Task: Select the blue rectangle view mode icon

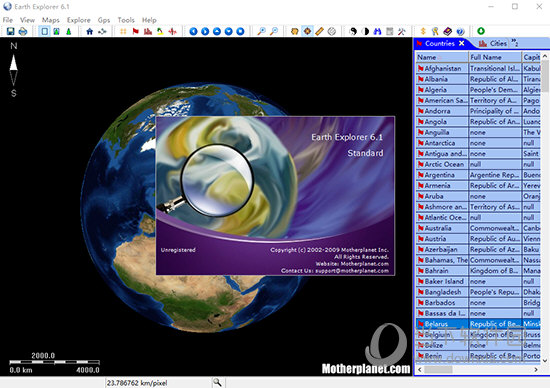Action: pyautogui.click(x=45, y=32)
